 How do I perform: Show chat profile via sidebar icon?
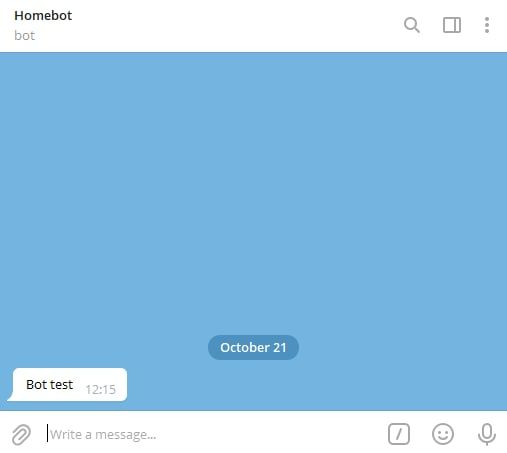point(452,25)
